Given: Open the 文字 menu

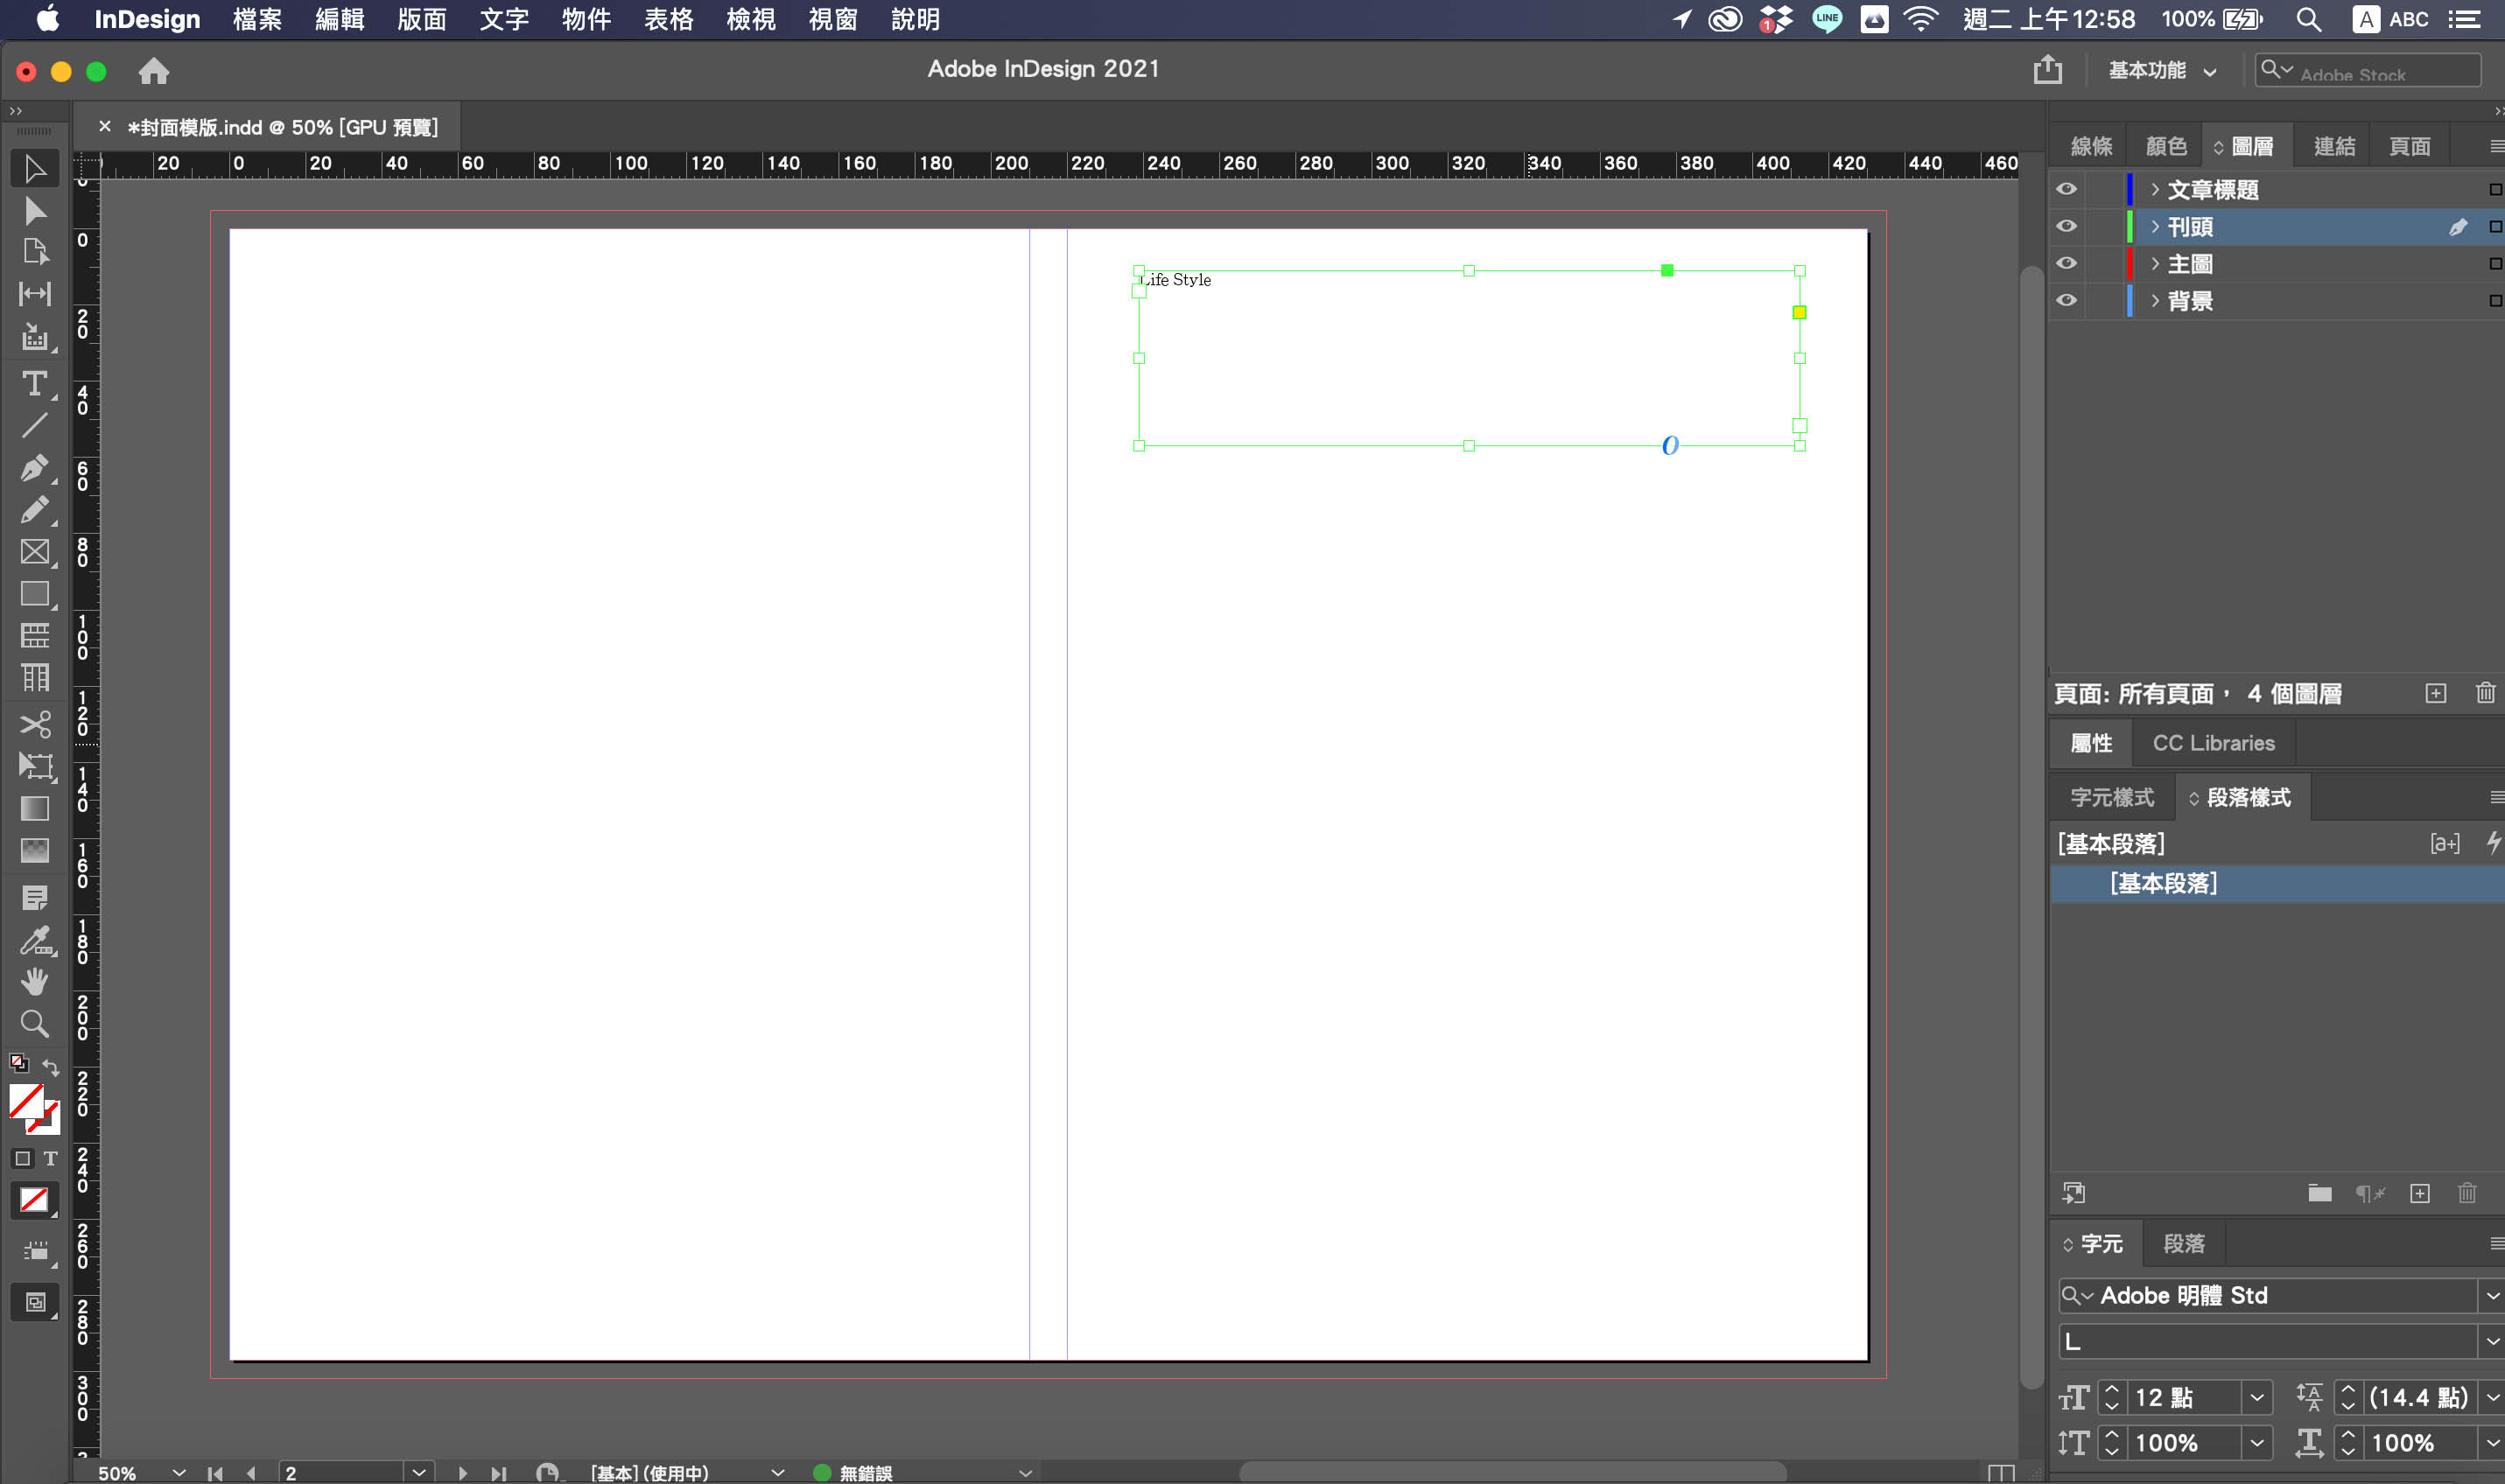Looking at the screenshot, I should point(503,19).
